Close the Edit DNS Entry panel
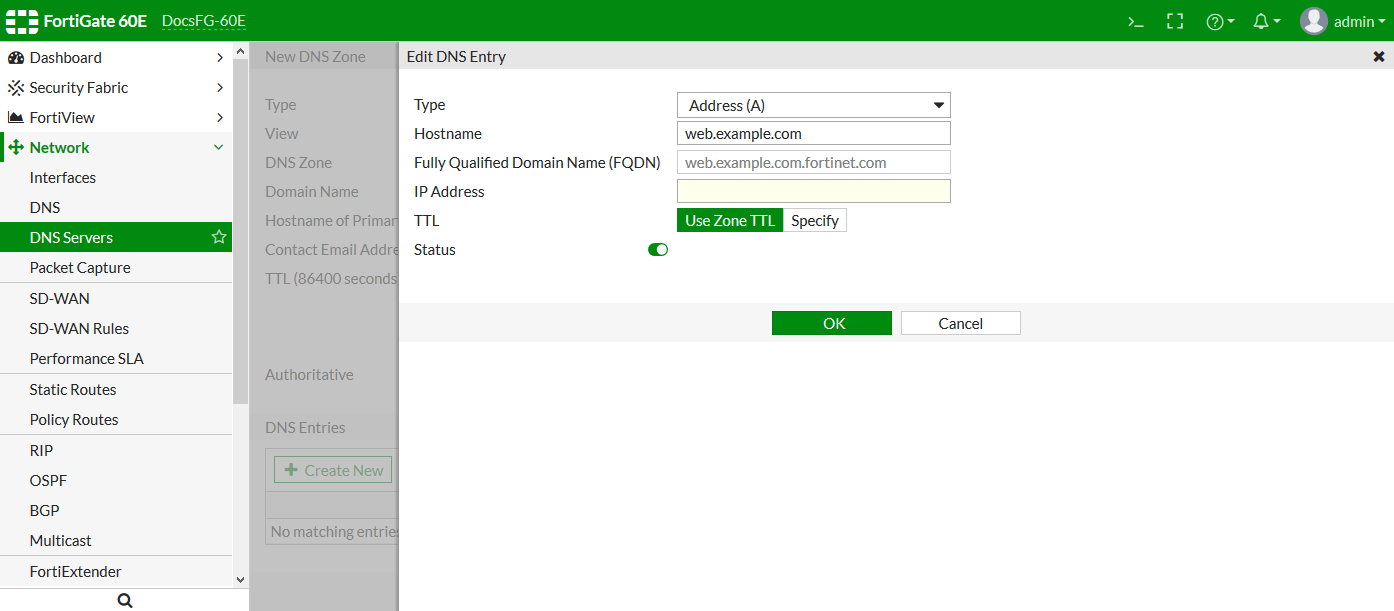Viewport: 1394px width, 611px height. 1379,57
